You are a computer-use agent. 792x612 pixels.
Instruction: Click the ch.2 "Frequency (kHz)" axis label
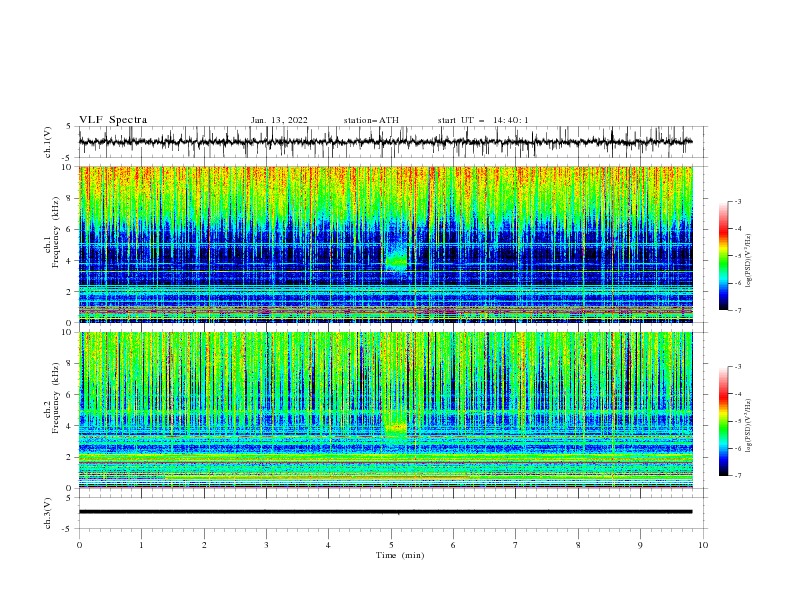(55, 397)
